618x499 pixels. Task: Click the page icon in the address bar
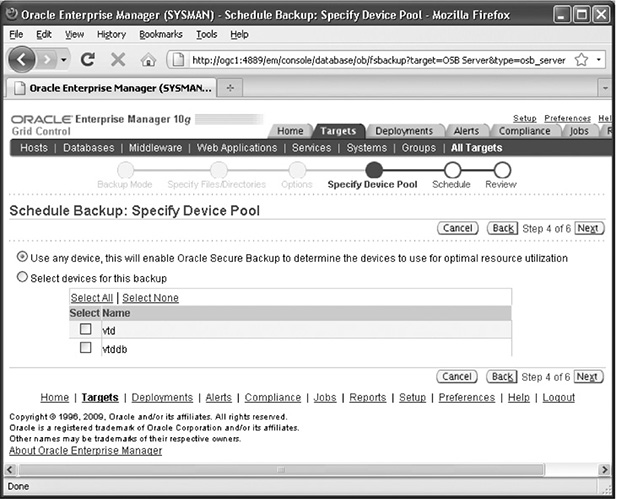[179, 60]
